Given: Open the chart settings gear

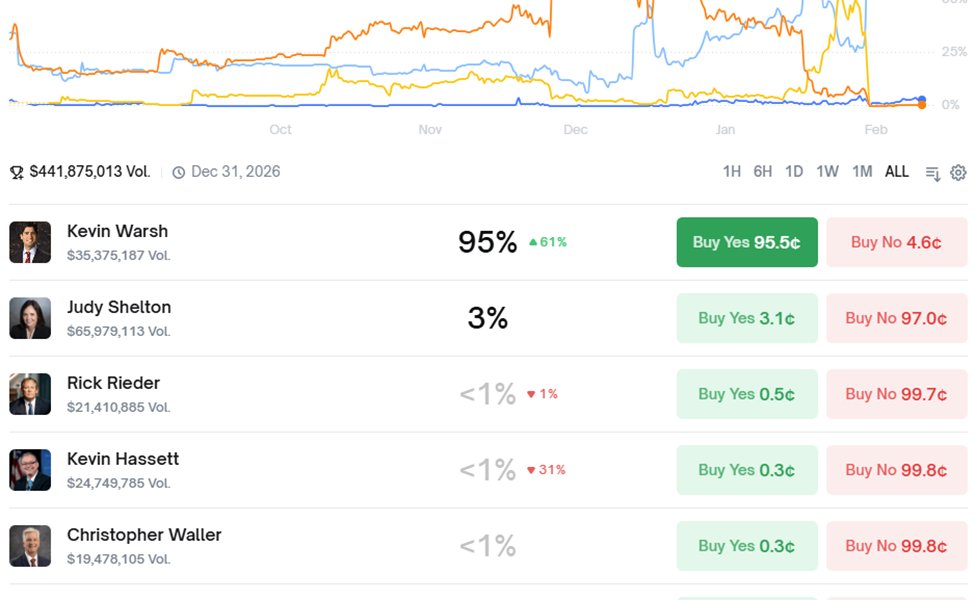Looking at the screenshot, I should pyautogui.click(x=957, y=171).
